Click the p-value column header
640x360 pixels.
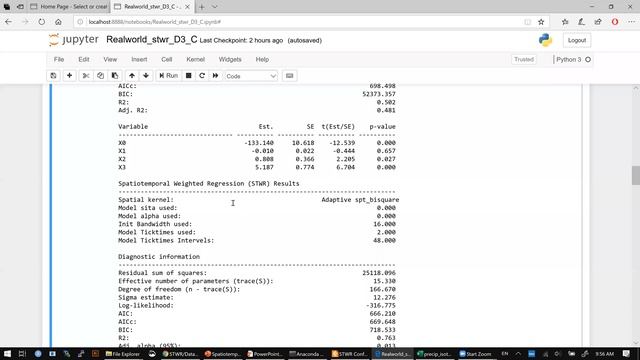point(382,127)
